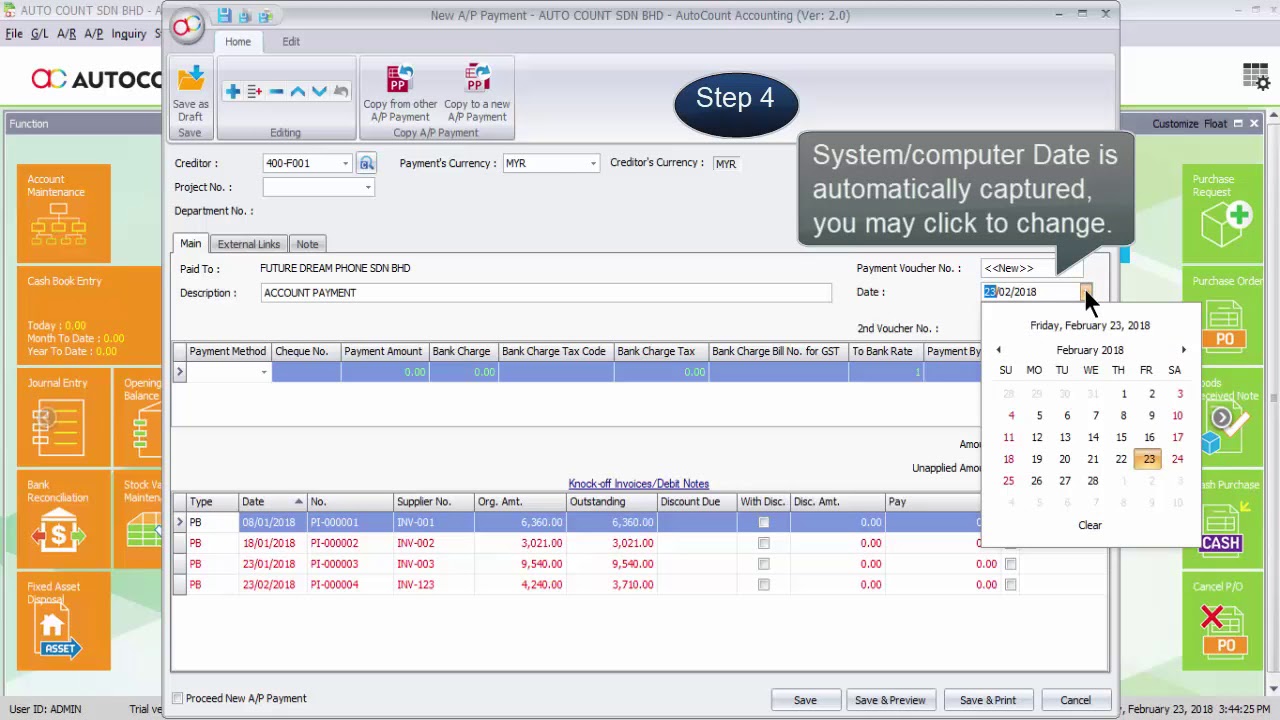Open the Creditor dropdown showing 400-F001
1280x720 pixels.
click(x=346, y=163)
